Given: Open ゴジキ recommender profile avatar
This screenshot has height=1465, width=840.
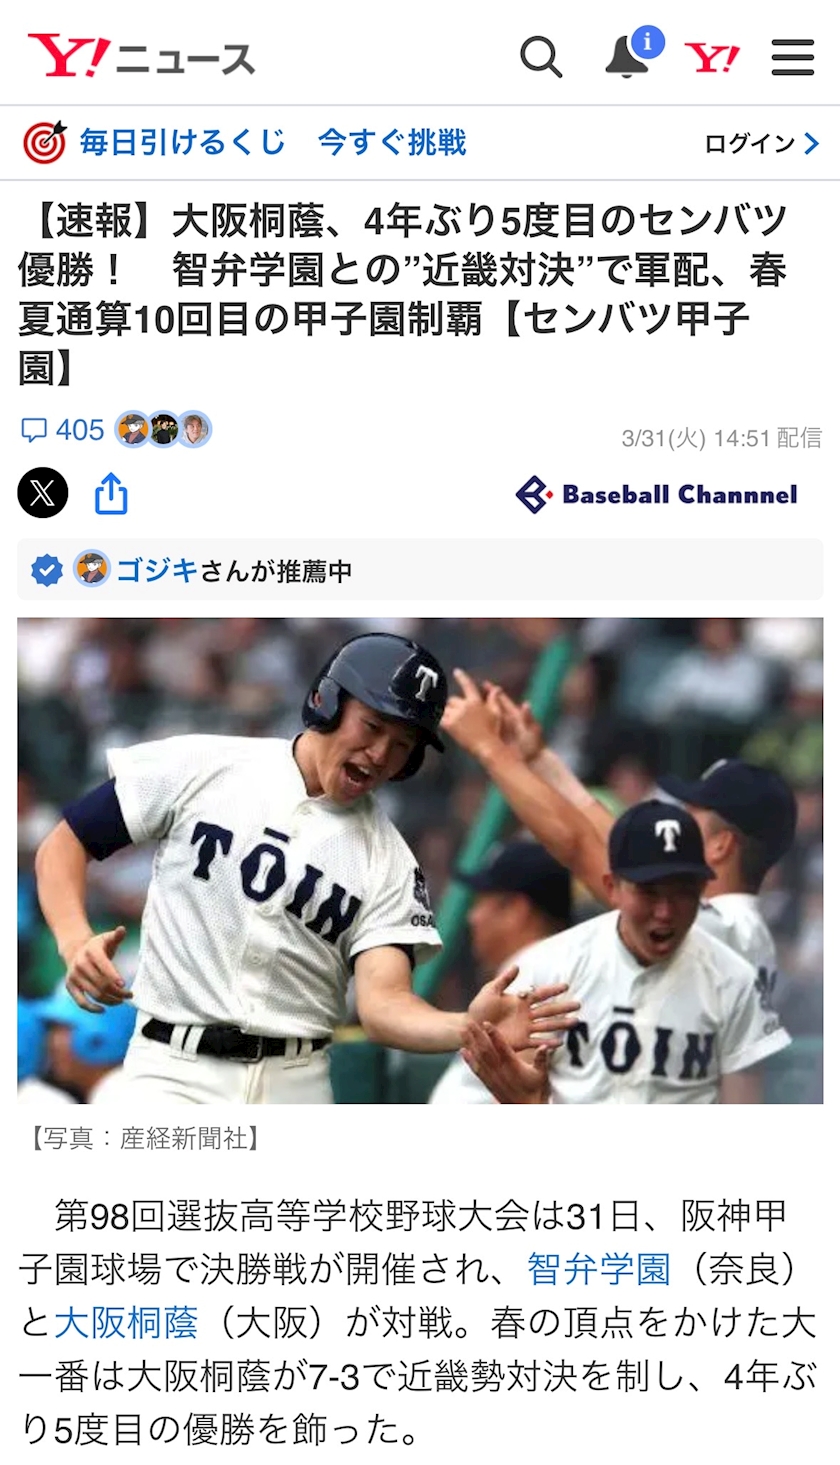Looking at the screenshot, I should coord(92,570).
